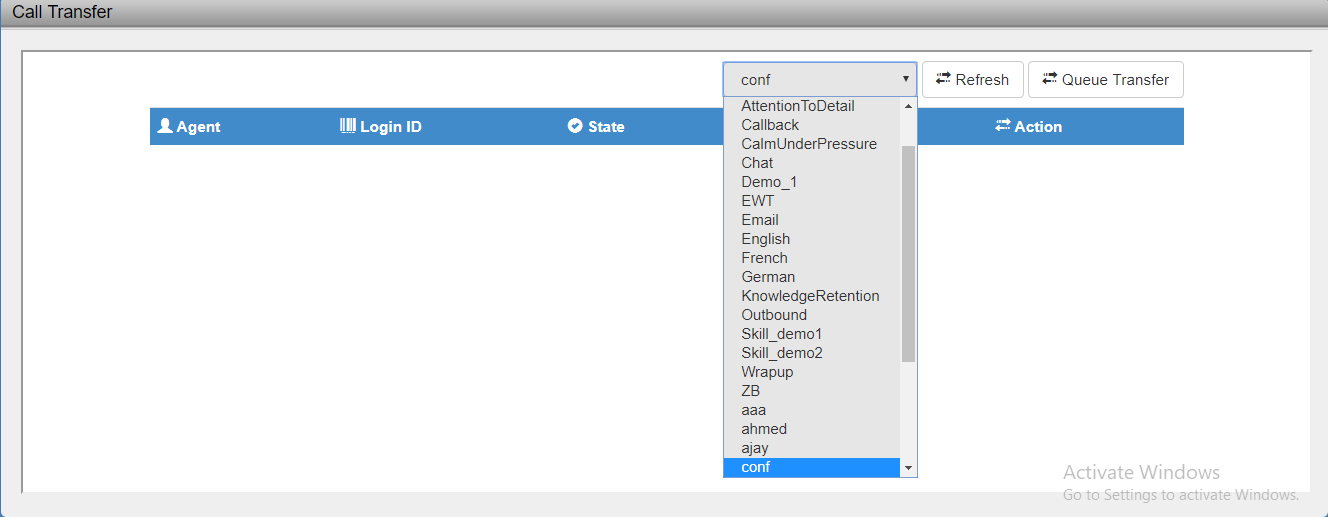The image size is (1328, 517).
Task: Click the Agent person icon in header
Action: (166, 126)
